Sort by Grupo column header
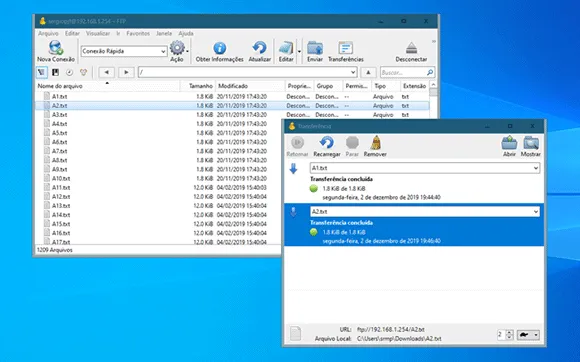 pyautogui.click(x=328, y=86)
